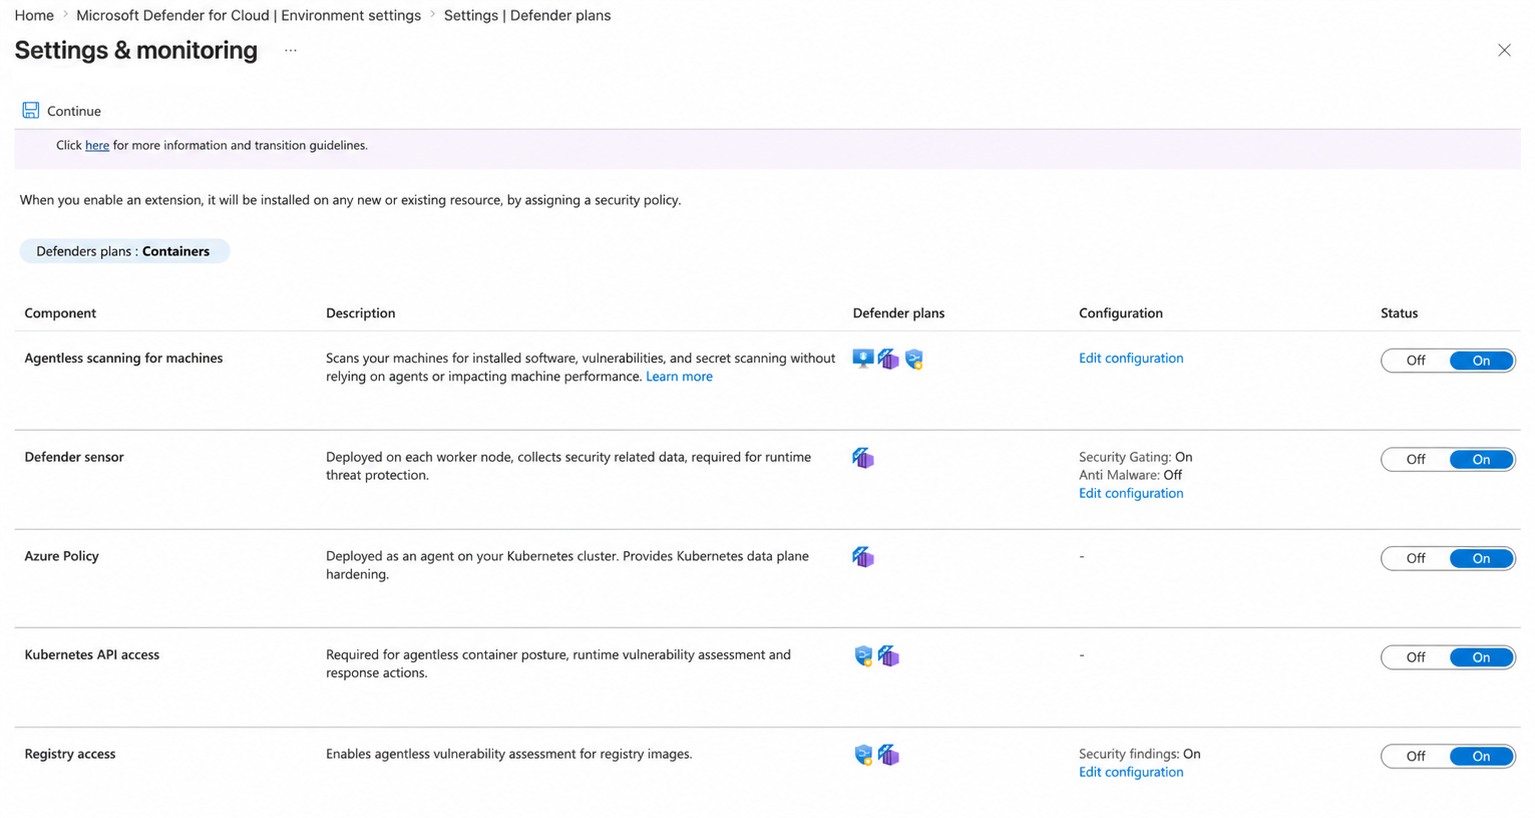Open Settings | Defender plans breadcrumb
The image size is (1535, 818).
click(527, 15)
